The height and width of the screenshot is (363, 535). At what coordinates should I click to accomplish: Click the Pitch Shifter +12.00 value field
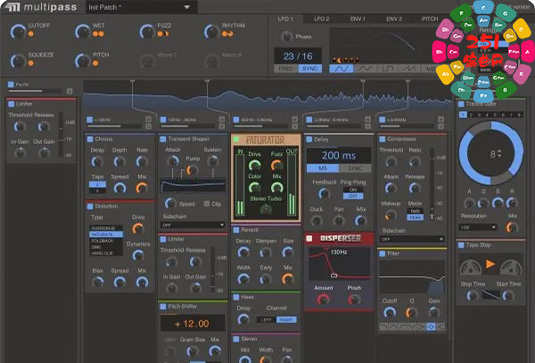click(193, 323)
